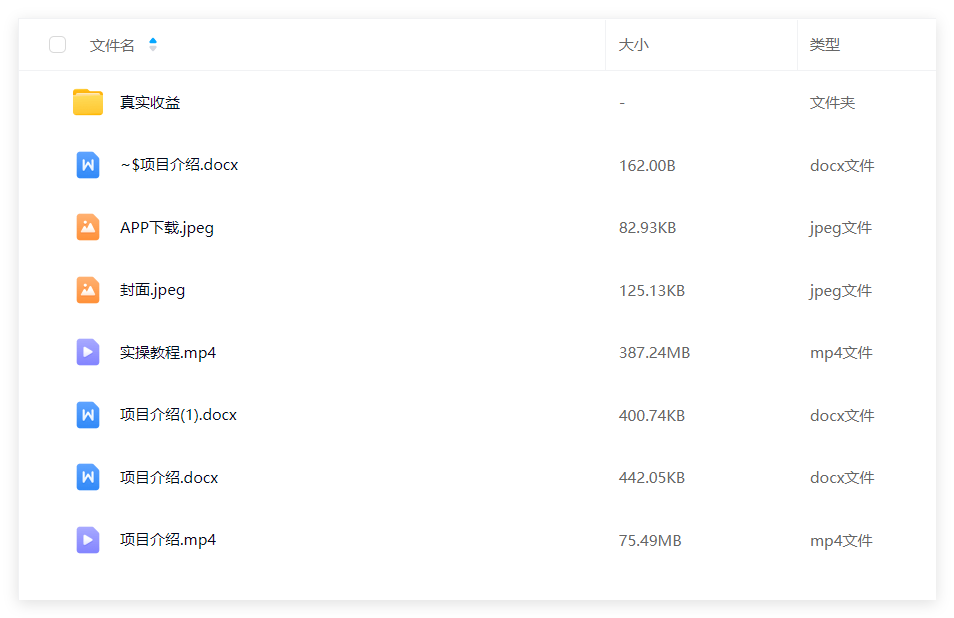This screenshot has height=618, width=954.
Task: Select the 项目介绍.docx file name
Action: click(169, 477)
